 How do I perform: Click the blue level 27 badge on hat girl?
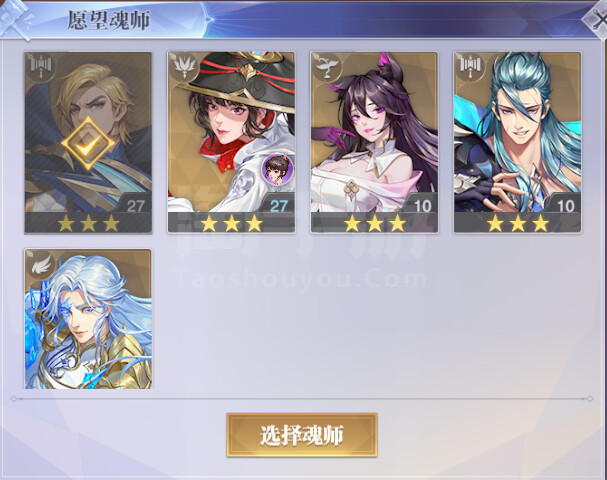pos(278,205)
